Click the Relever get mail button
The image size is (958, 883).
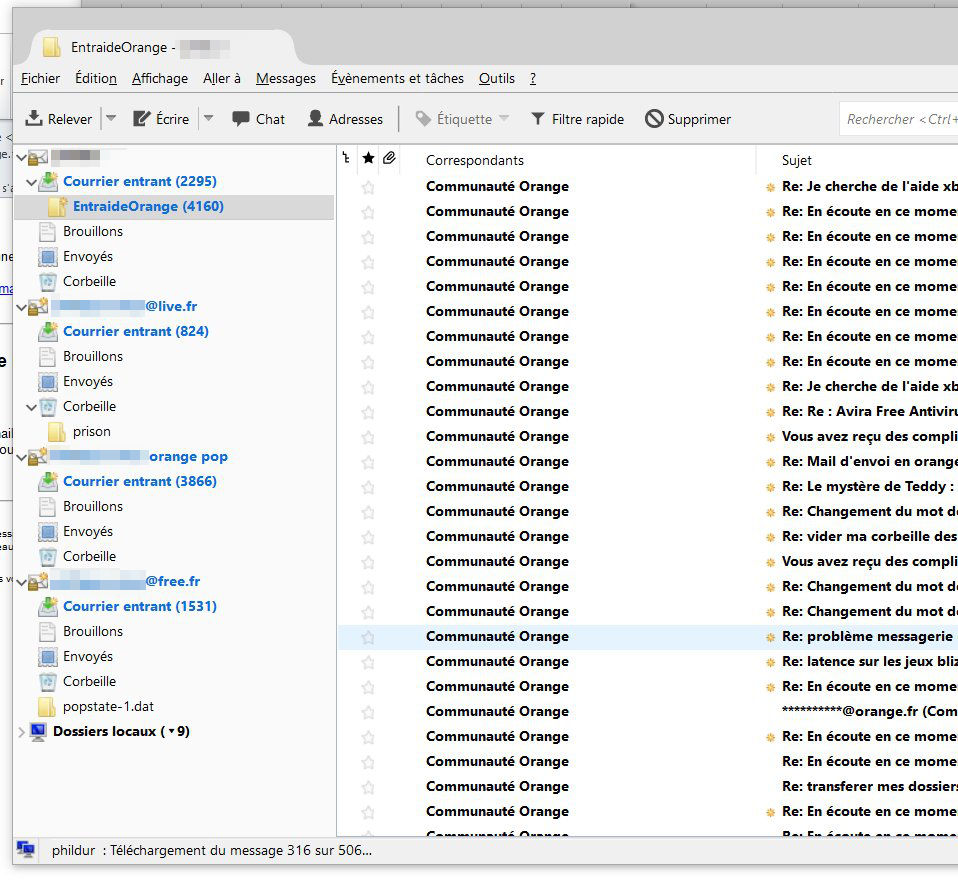pos(58,119)
